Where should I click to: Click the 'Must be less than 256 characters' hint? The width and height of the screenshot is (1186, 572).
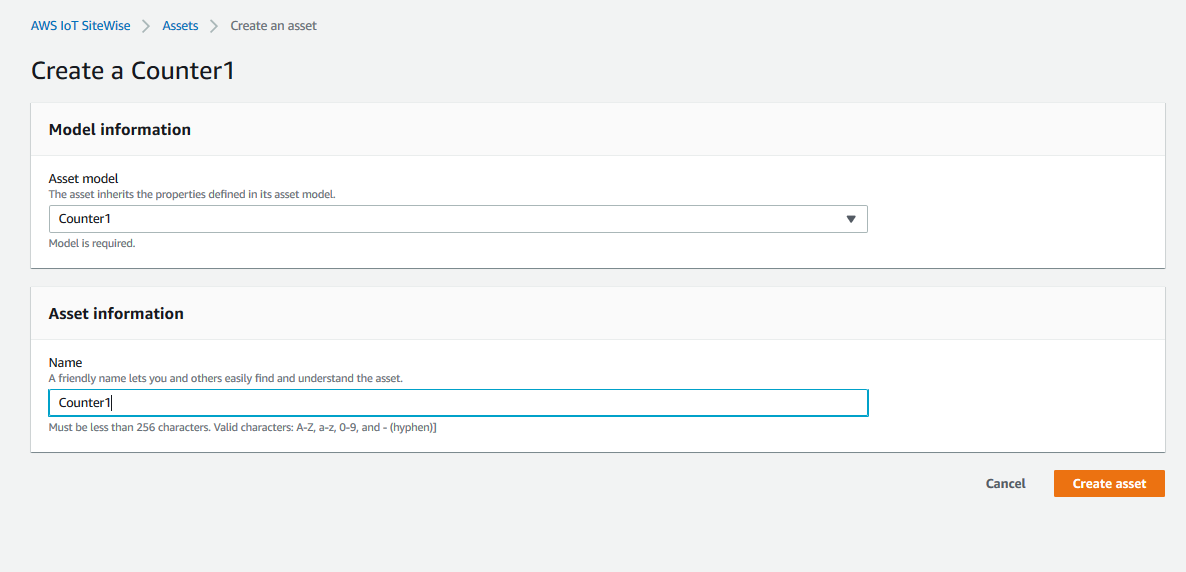(x=242, y=427)
